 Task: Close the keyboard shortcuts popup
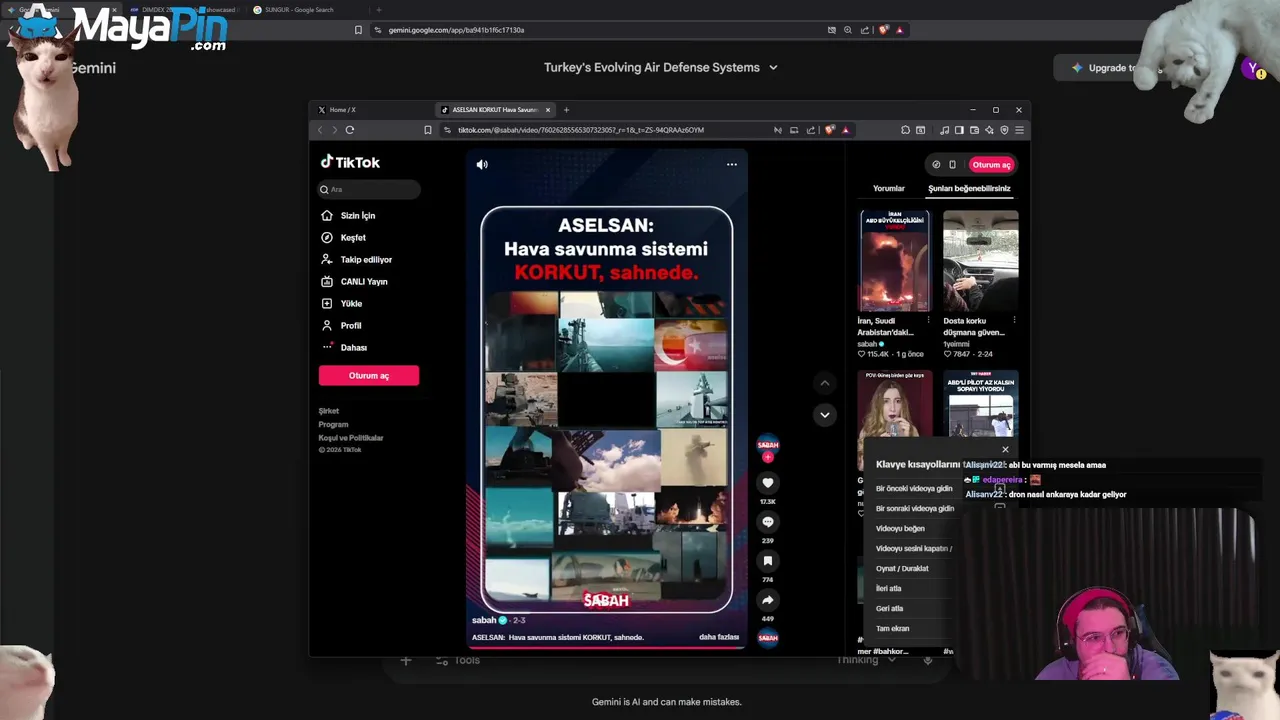coord(1005,450)
